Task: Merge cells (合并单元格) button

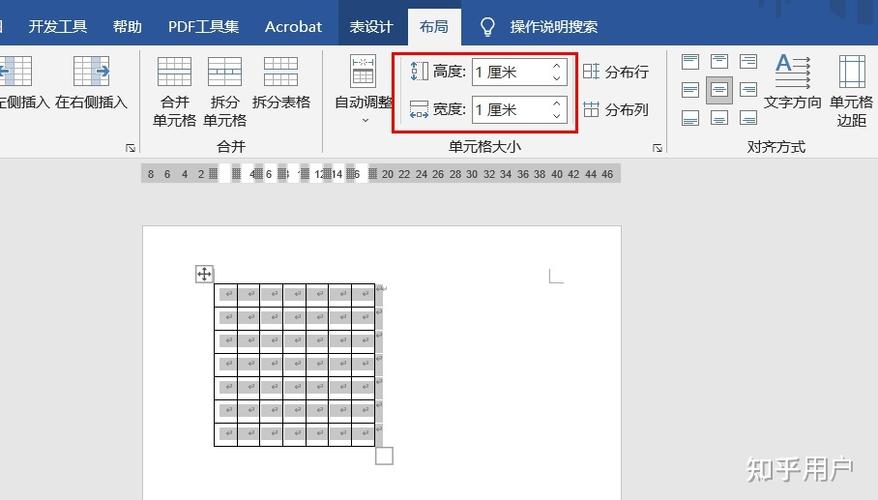Action: [x=174, y=92]
